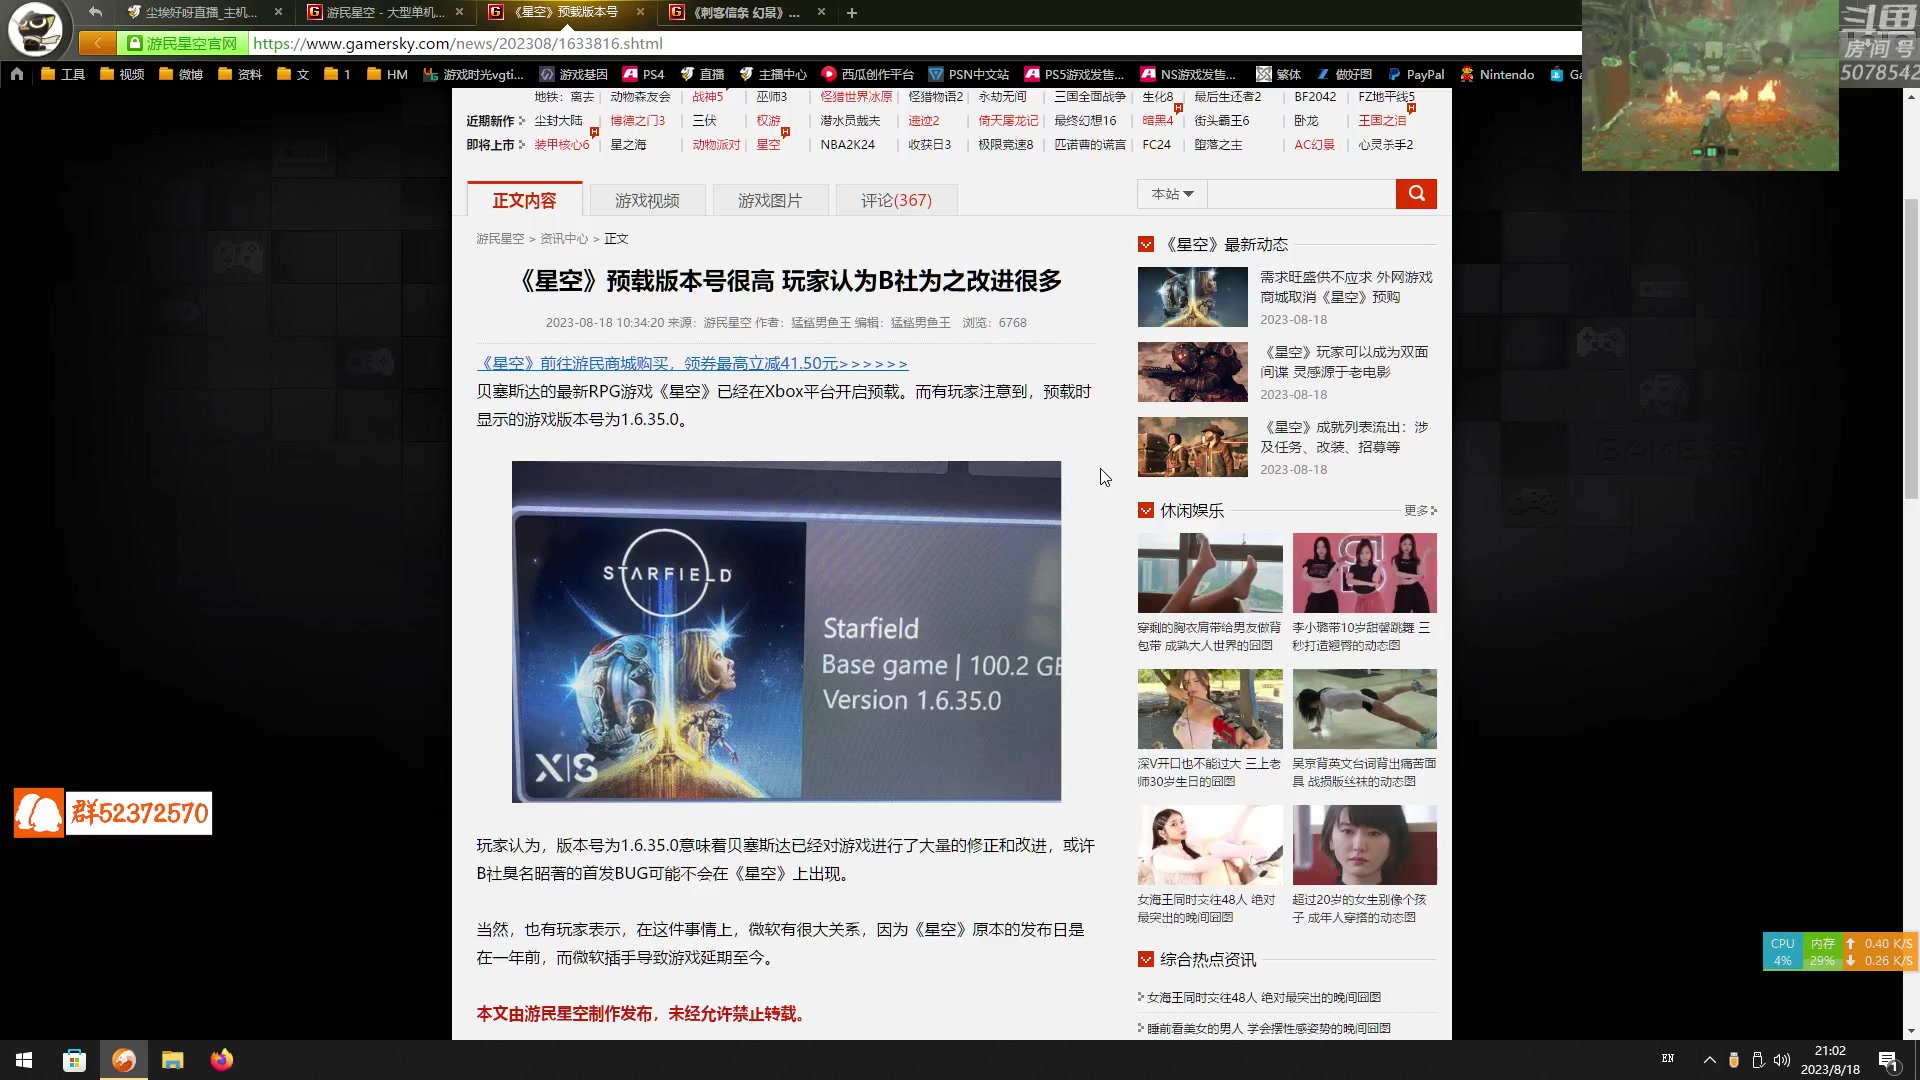The height and width of the screenshot is (1080, 1920).
Task: Click the red search magnifier button
Action: [1416, 194]
